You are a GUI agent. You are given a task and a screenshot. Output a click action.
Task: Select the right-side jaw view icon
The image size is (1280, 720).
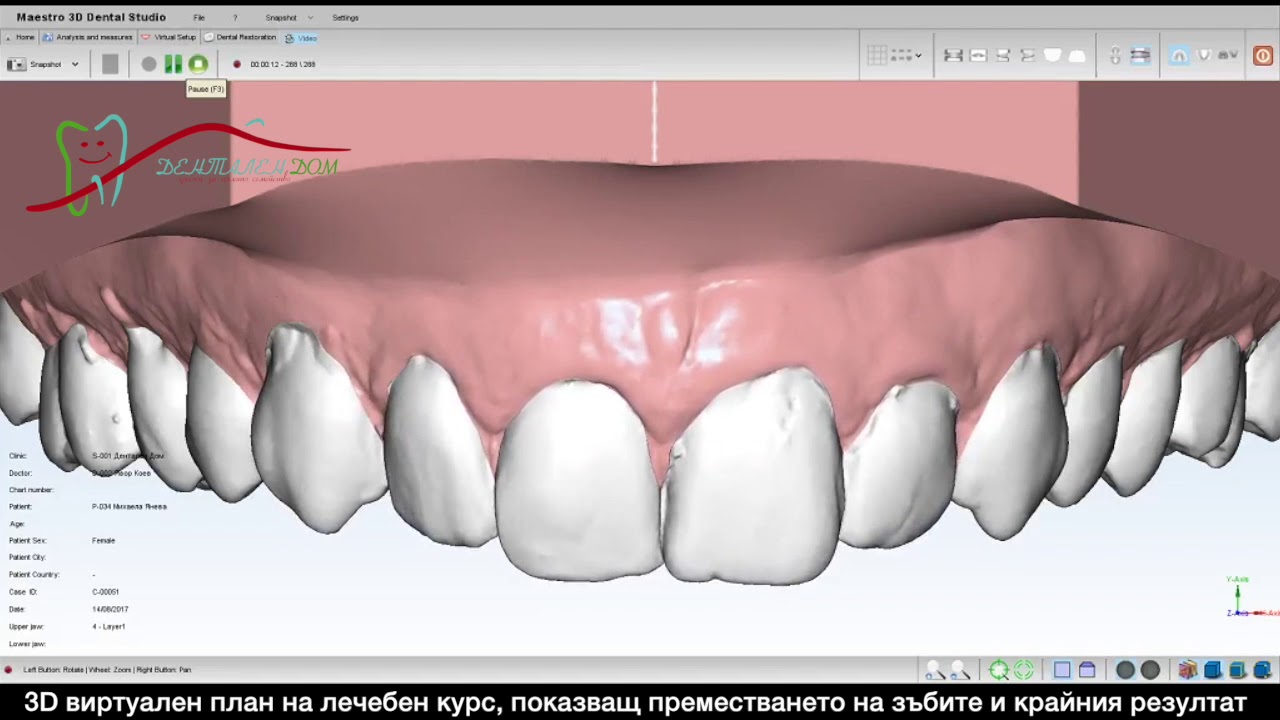(x=1003, y=56)
